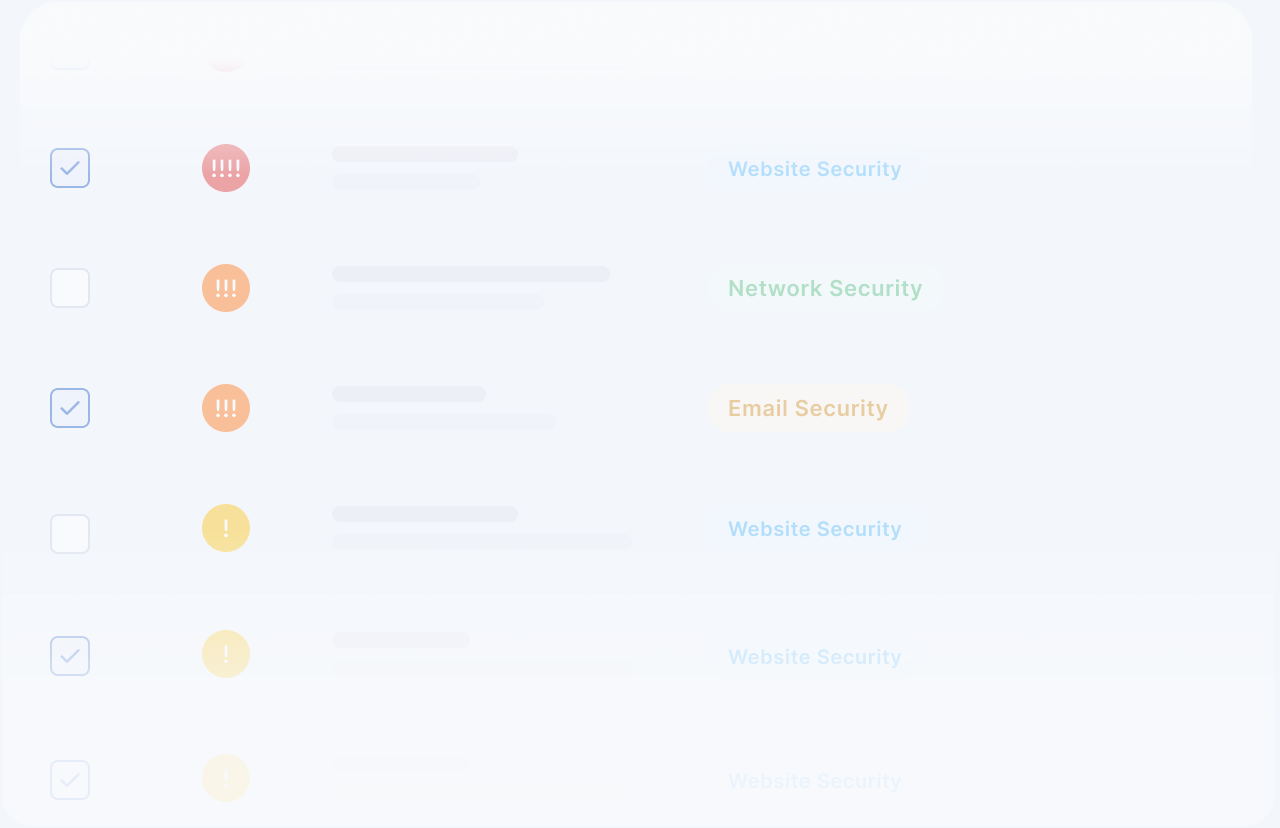Click the yellow severity icon in bottom-most faded row
The height and width of the screenshot is (828, 1280).
pyautogui.click(x=226, y=778)
